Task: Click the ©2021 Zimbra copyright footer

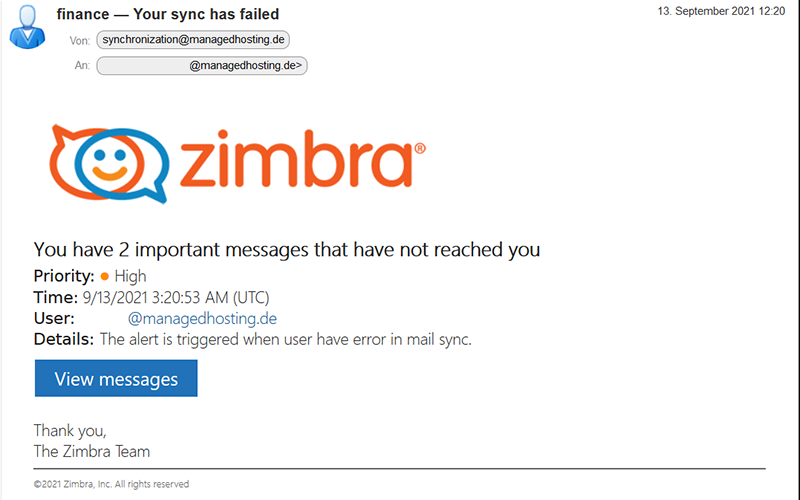Action: 111,484
